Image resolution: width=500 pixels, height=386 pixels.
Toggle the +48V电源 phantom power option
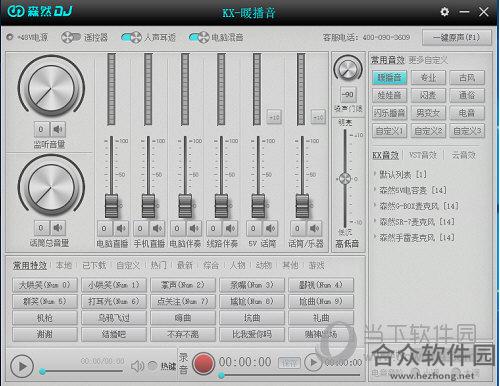28,37
